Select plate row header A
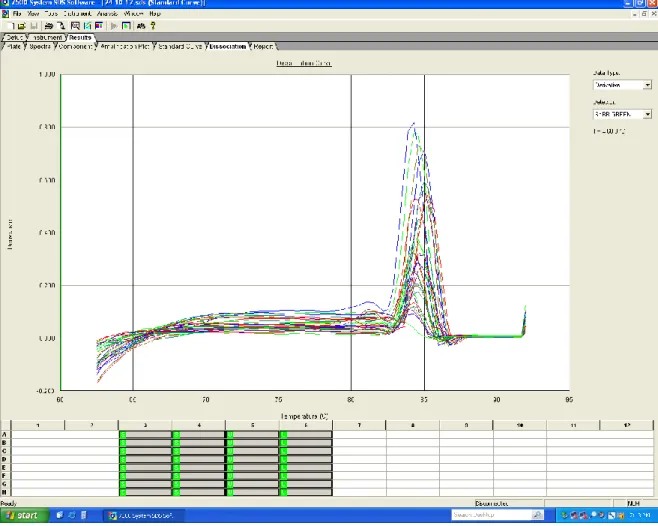The width and height of the screenshot is (658, 526). pyautogui.click(x=5, y=434)
